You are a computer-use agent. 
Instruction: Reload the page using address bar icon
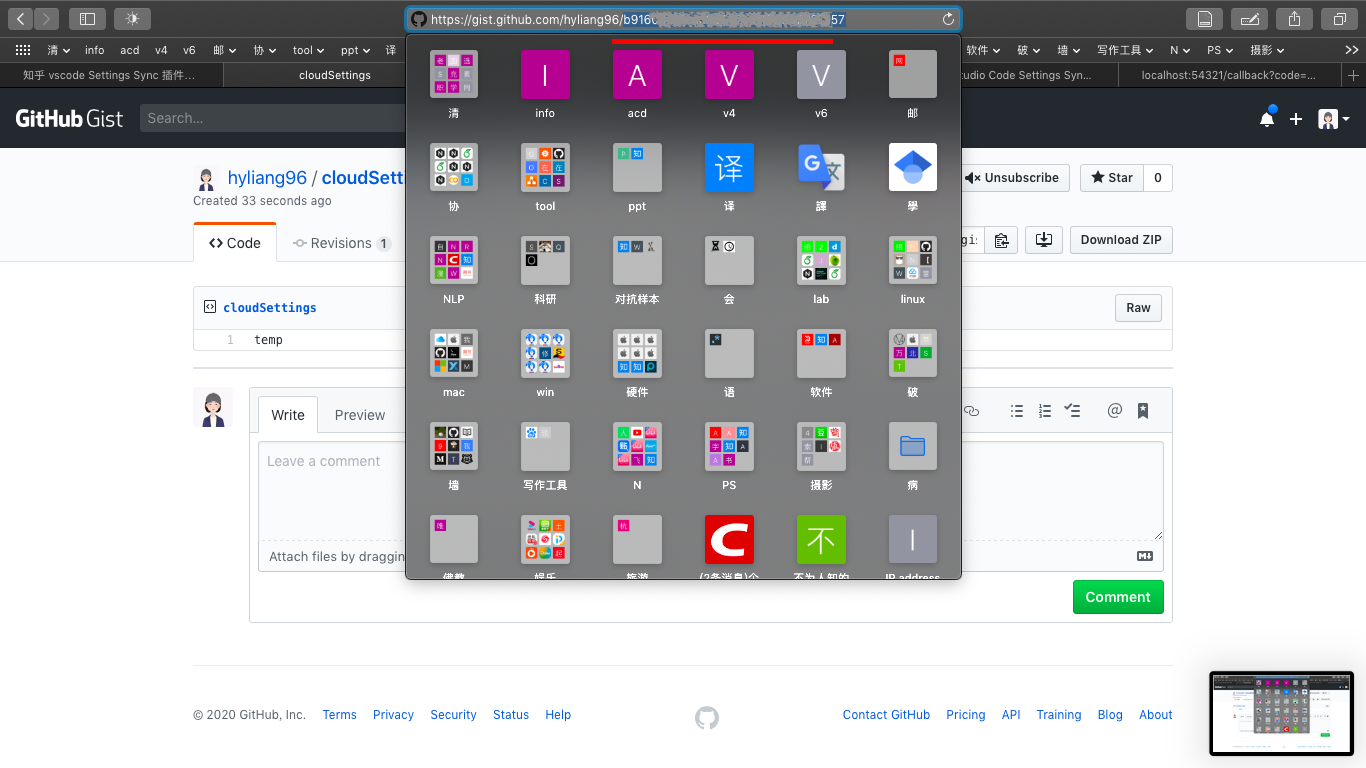coord(948,19)
